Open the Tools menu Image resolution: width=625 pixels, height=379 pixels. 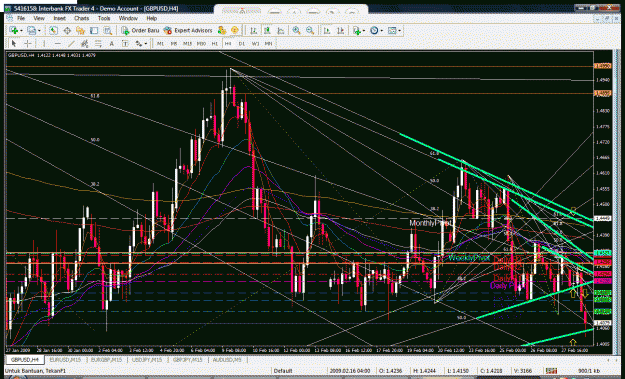104,18
